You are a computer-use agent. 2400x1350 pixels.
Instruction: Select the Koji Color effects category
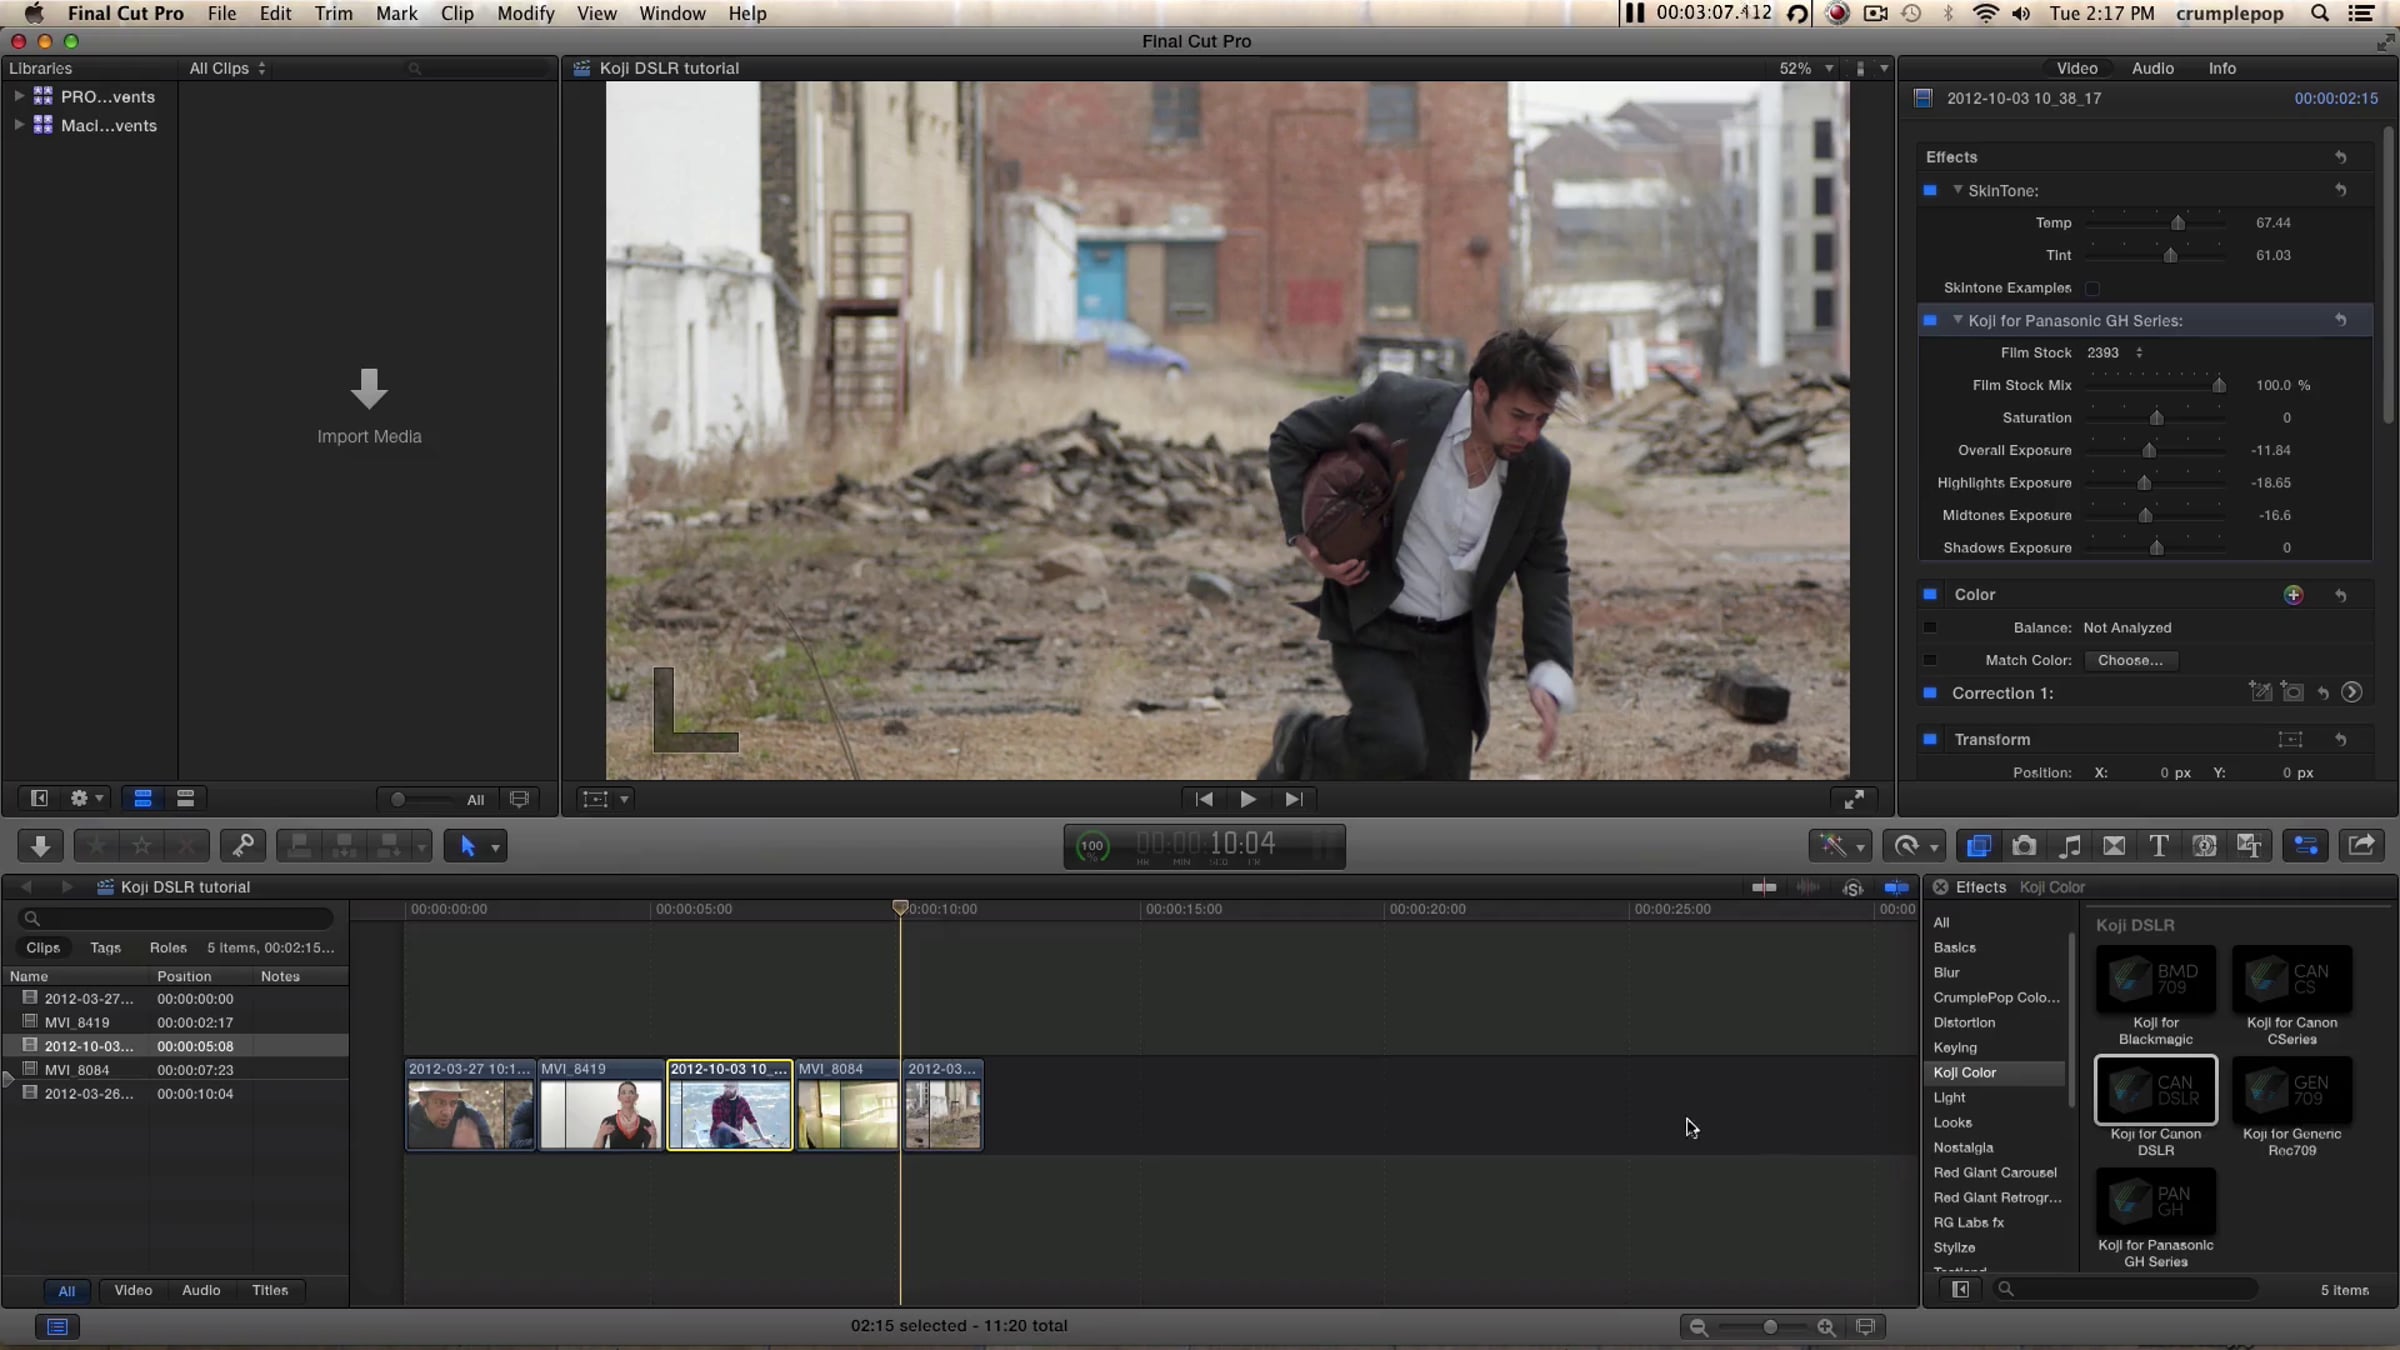1994,1072
